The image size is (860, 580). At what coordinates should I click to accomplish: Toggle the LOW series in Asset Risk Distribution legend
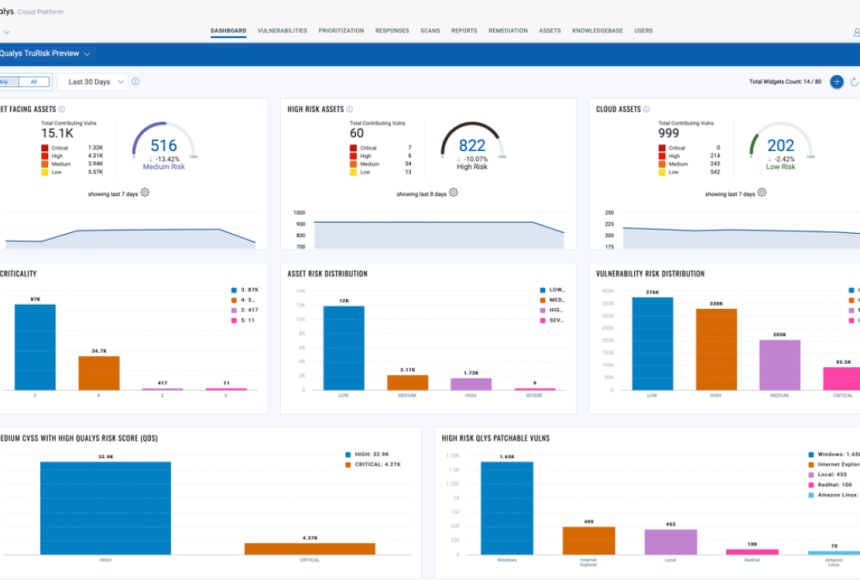click(x=542, y=290)
